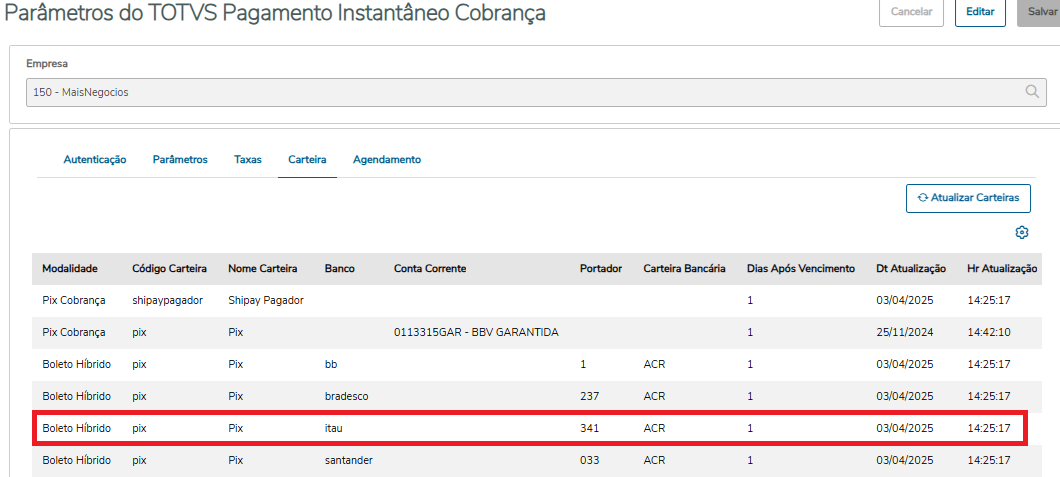The width and height of the screenshot is (1060, 477).
Task: Click the Modalidade column header
Action: pos(70,268)
